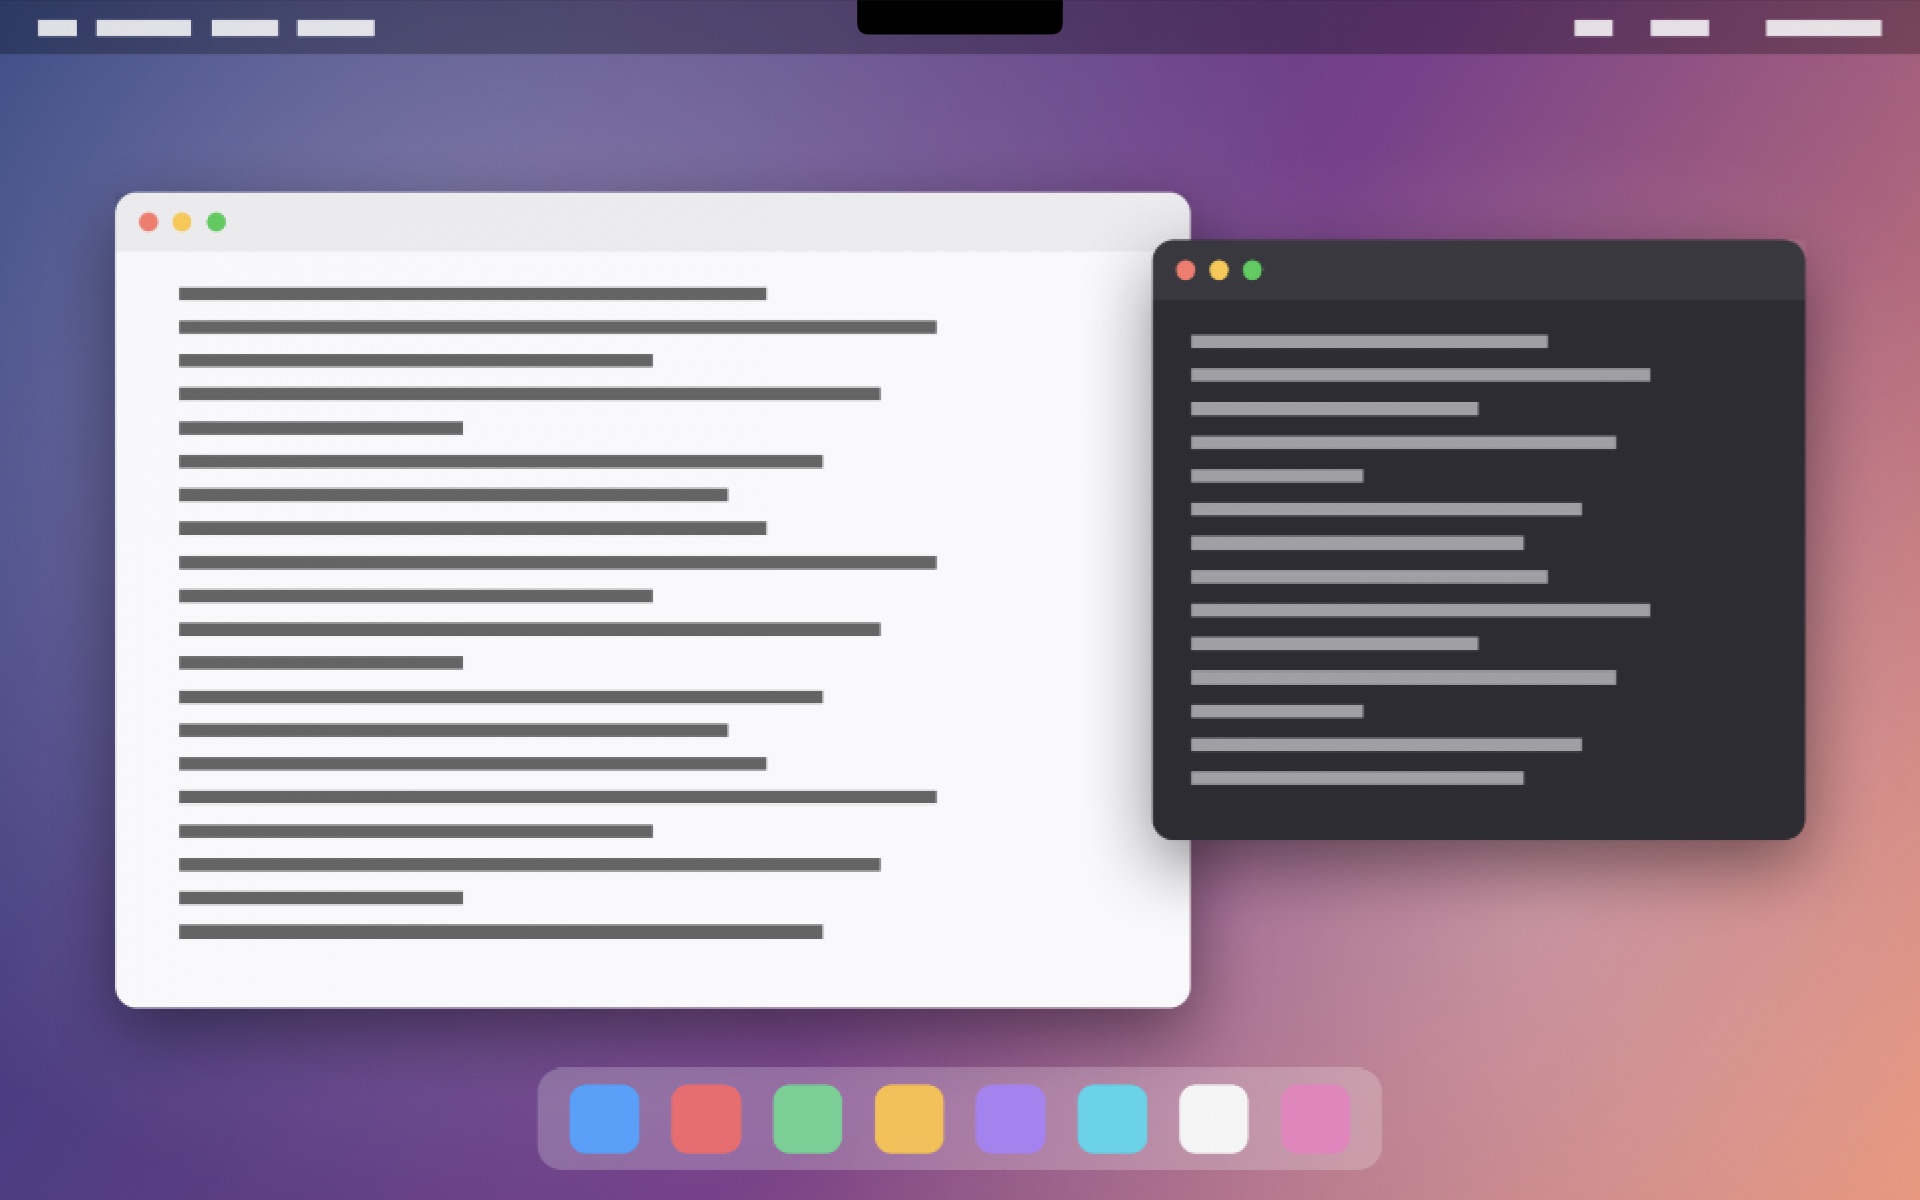Open the purple app in the dock
Screen dimensions: 1920x1200
point(1010,1118)
